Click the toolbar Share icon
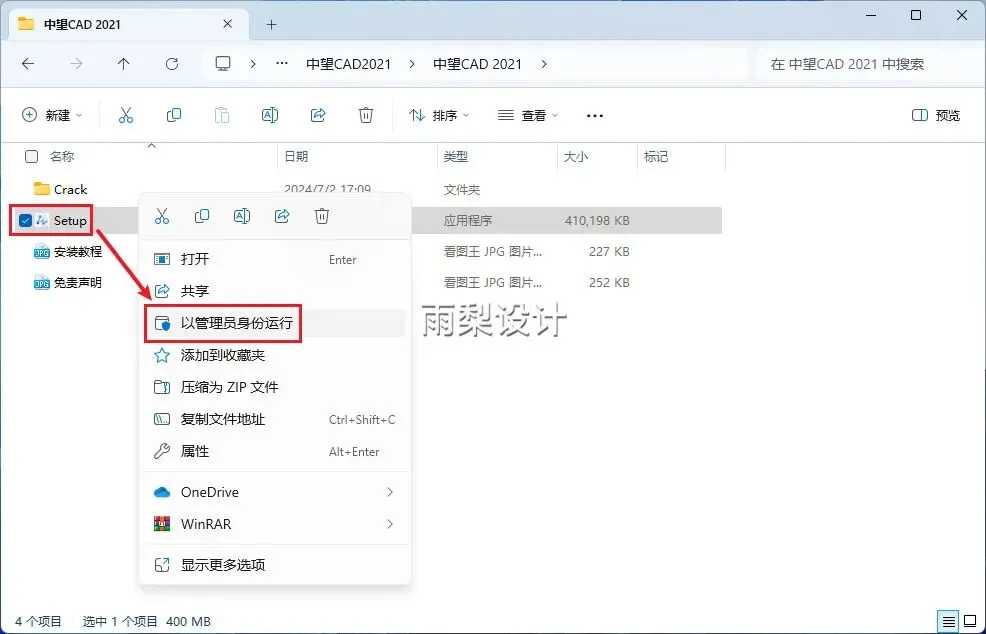 (x=318, y=115)
